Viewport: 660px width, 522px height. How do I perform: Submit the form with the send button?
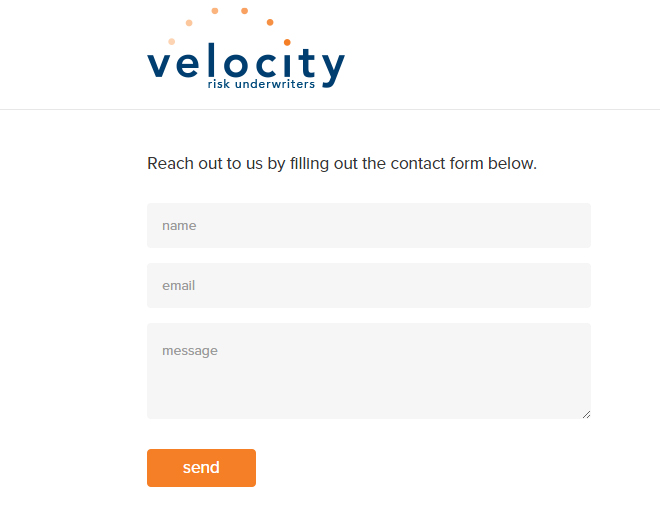point(201,468)
